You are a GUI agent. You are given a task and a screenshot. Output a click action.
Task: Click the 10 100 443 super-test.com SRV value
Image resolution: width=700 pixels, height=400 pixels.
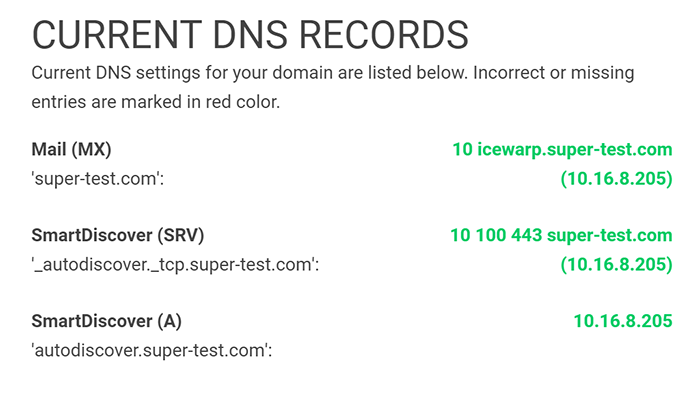(561, 235)
